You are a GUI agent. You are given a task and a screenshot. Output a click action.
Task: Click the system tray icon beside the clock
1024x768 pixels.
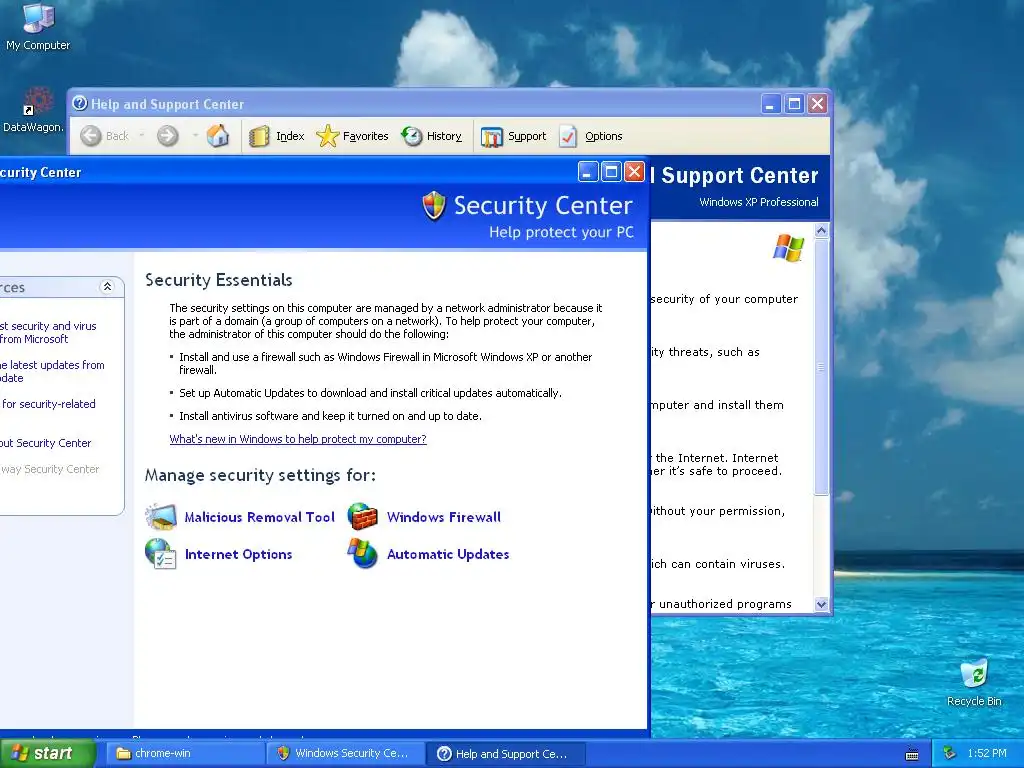pos(950,754)
